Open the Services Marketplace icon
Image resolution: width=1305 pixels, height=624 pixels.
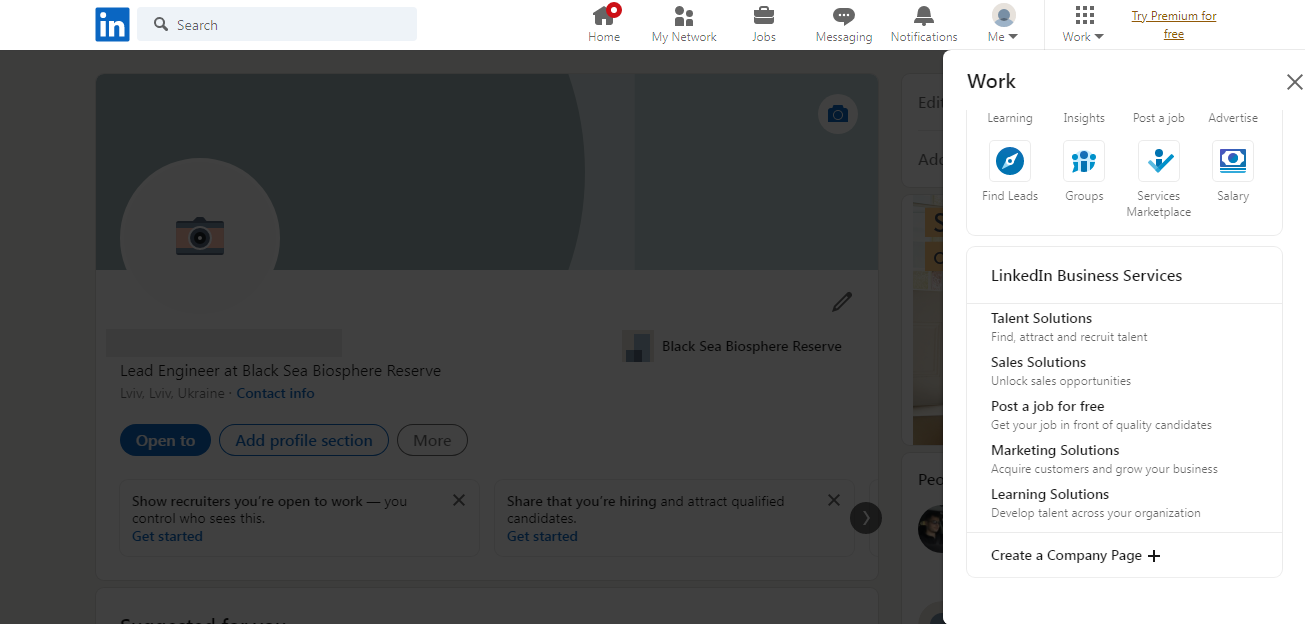[x=1158, y=161]
